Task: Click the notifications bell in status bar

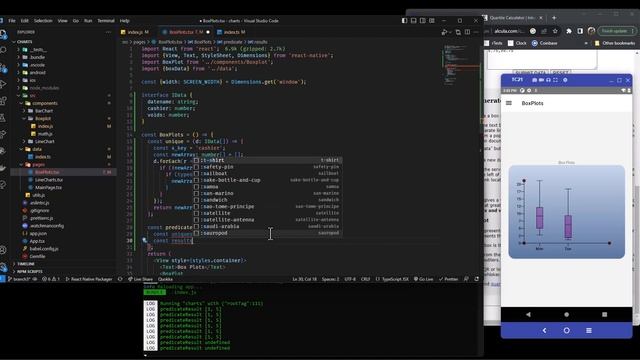Action: coord(476,279)
